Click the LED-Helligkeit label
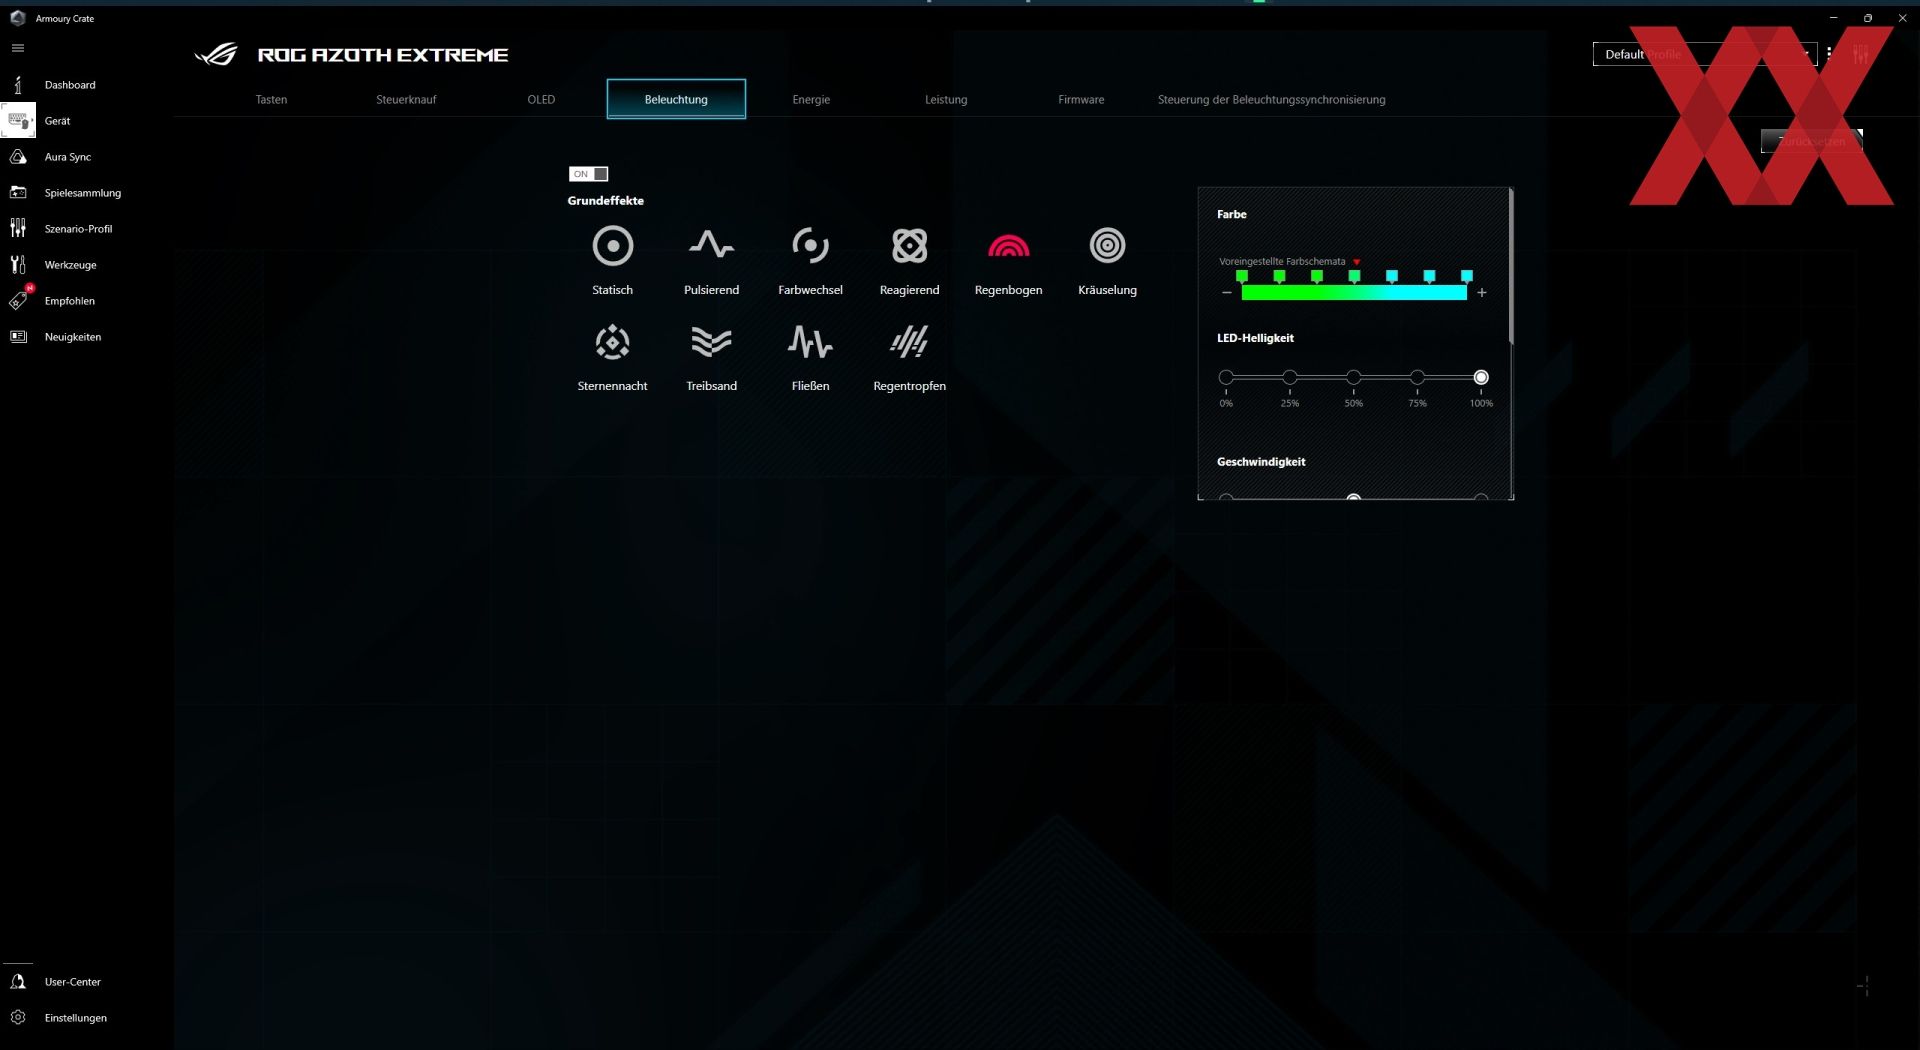The height and width of the screenshot is (1050, 1920). [x=1255, y=338]
